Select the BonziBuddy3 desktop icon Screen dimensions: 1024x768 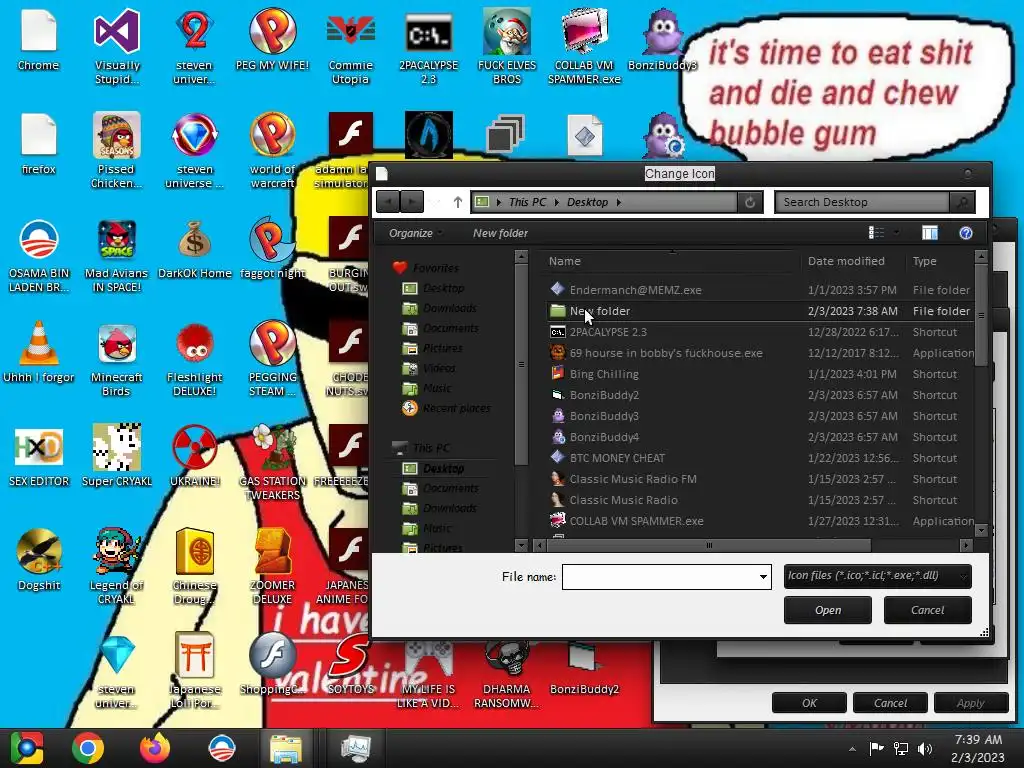click(x=662, y=39)
